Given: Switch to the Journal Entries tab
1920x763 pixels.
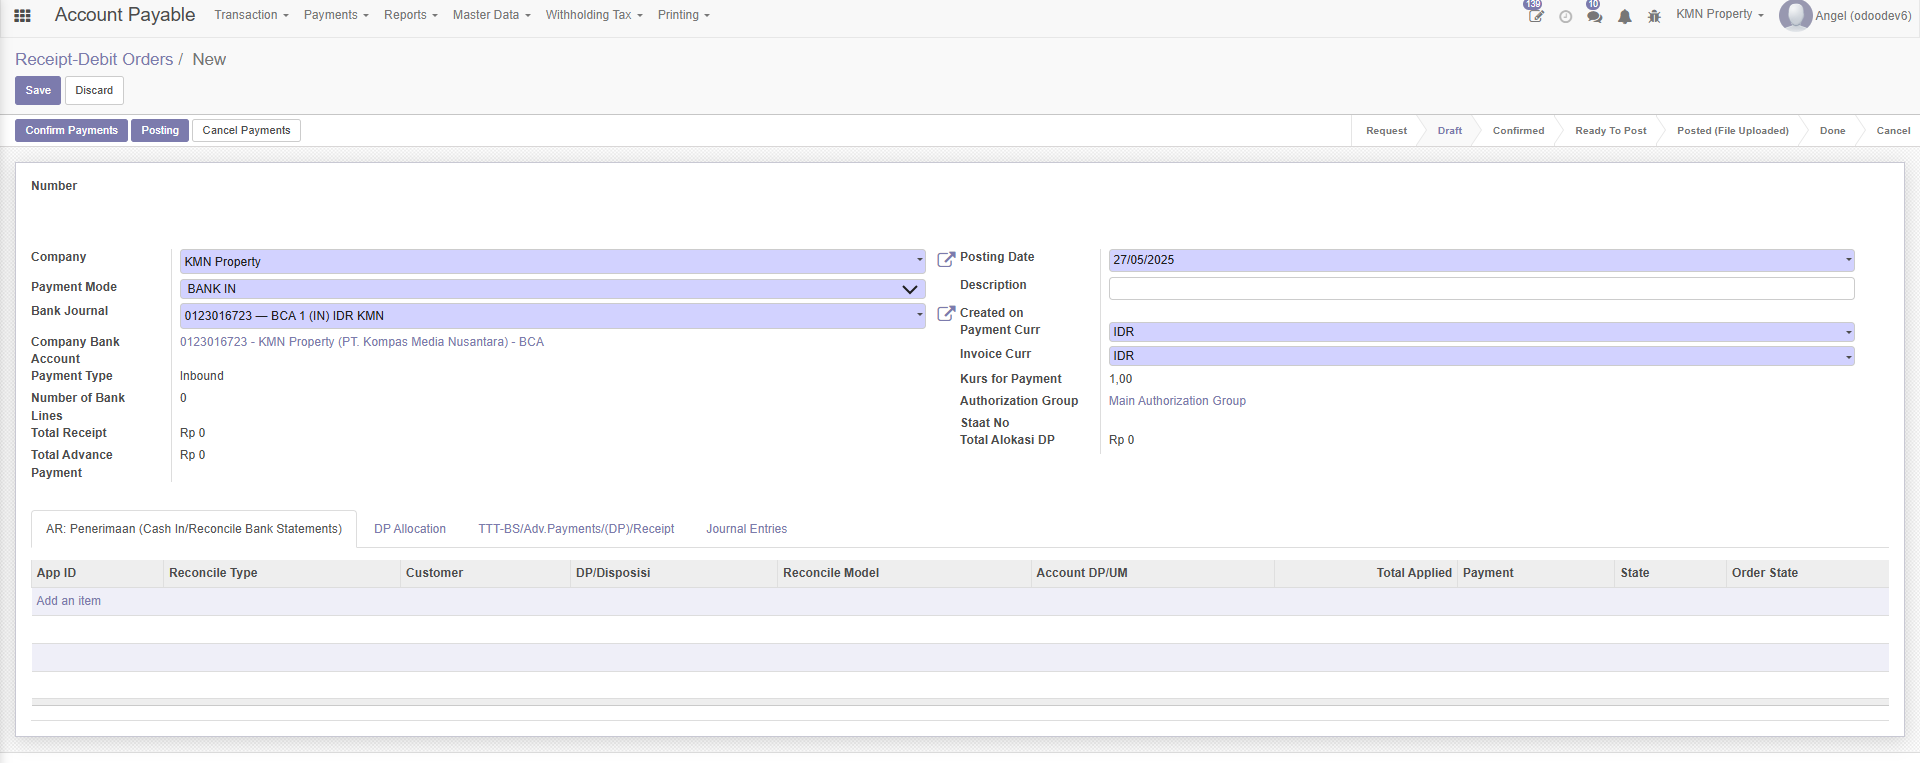Looking at the screenshot, I should tap(747, 529).
